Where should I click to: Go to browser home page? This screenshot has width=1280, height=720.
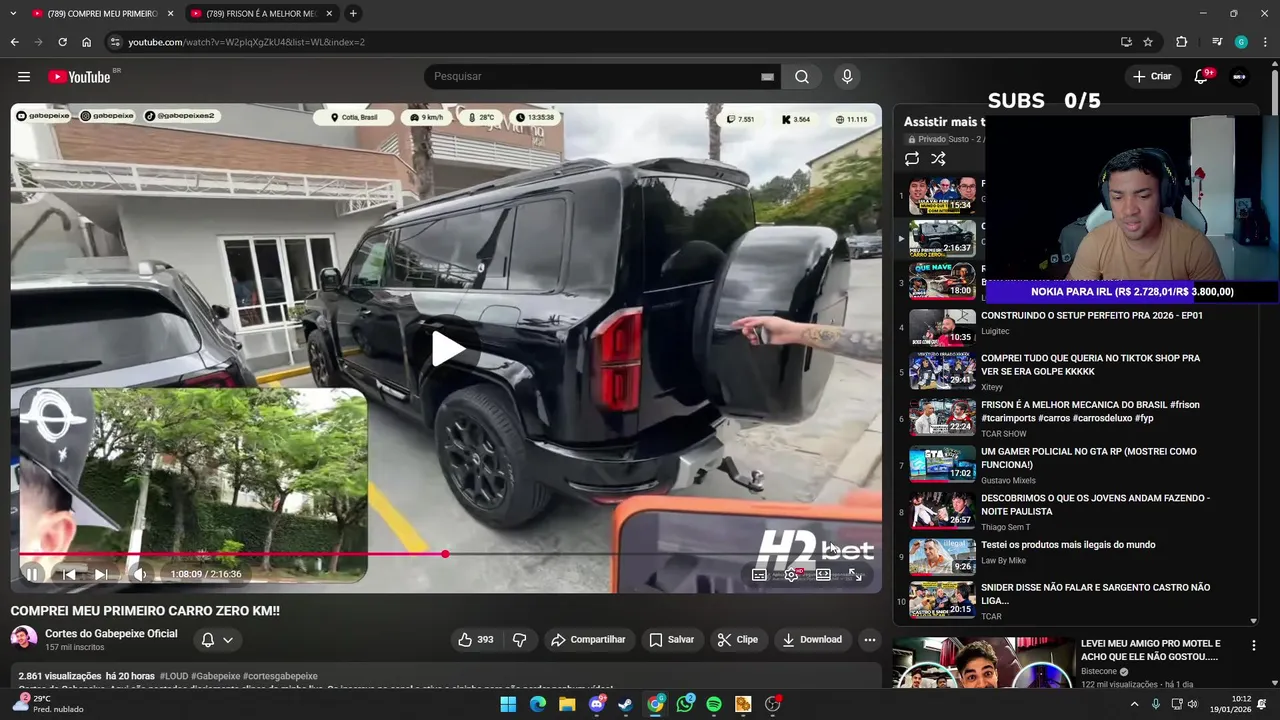click(86, 42)
